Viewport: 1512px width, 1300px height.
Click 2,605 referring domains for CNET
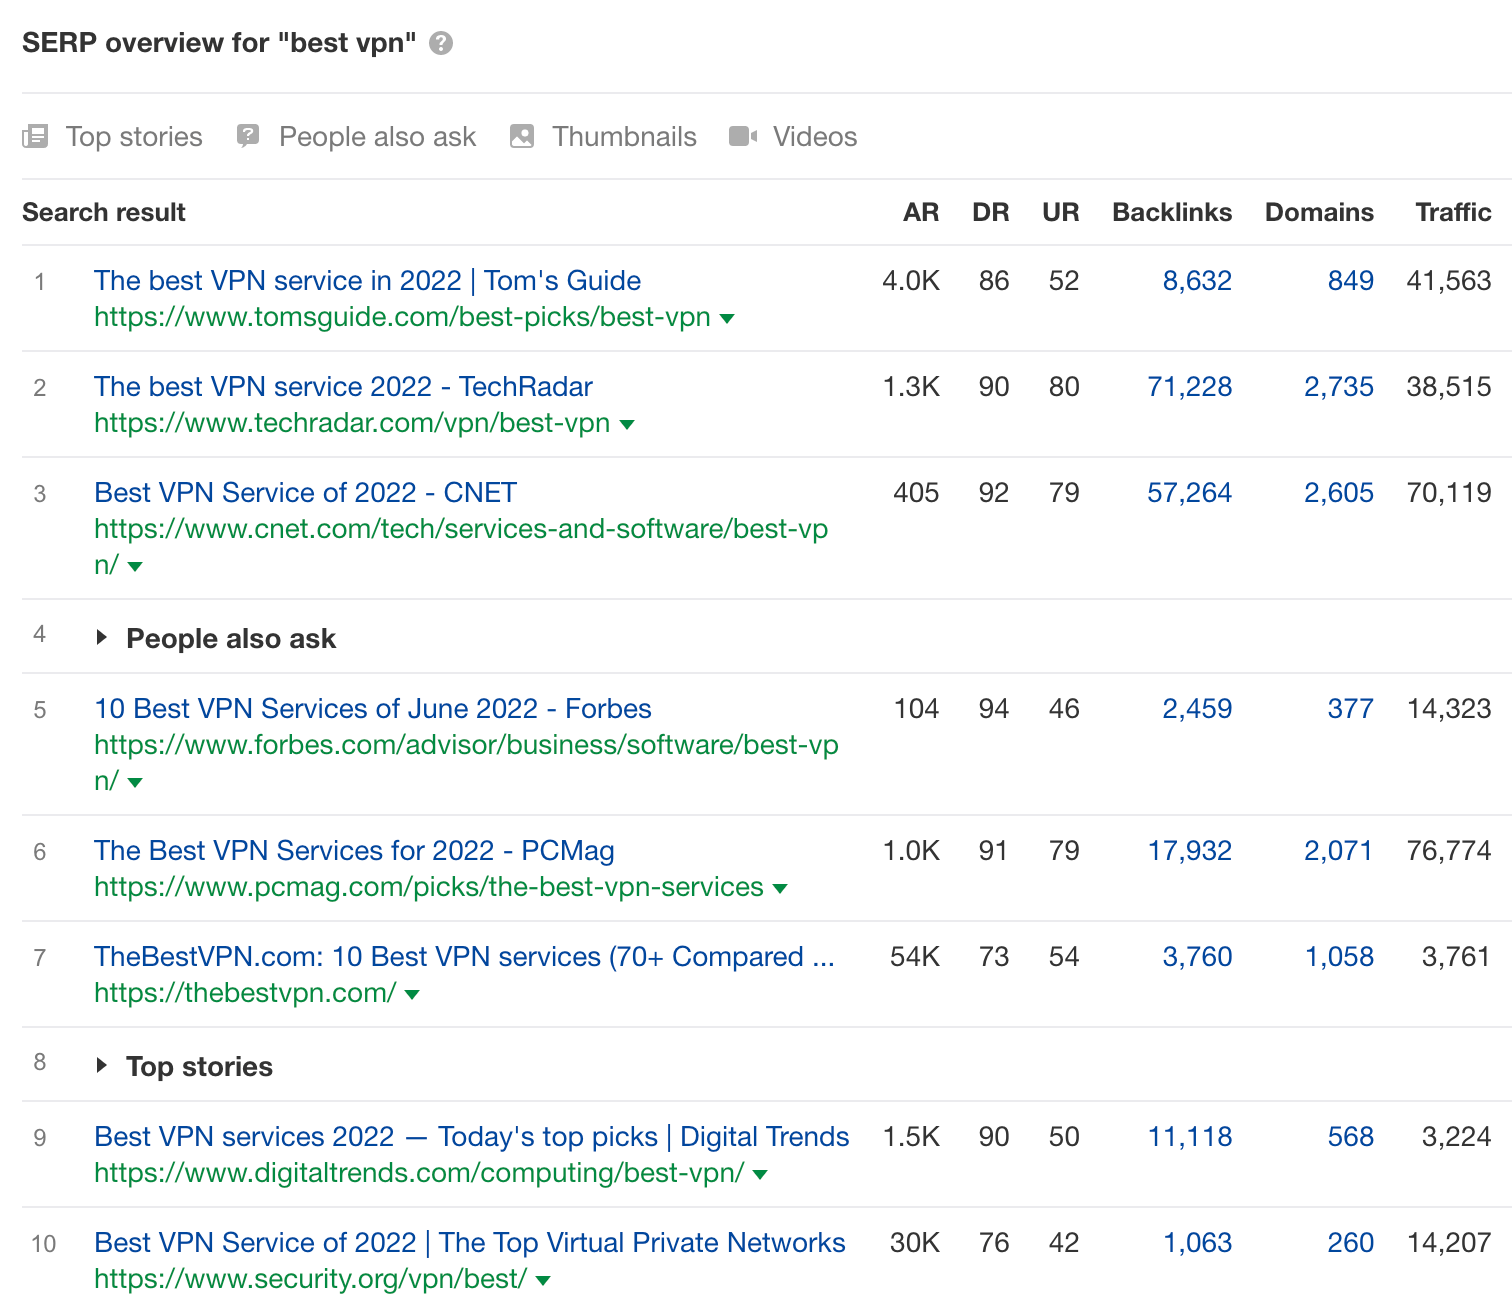1339,492
